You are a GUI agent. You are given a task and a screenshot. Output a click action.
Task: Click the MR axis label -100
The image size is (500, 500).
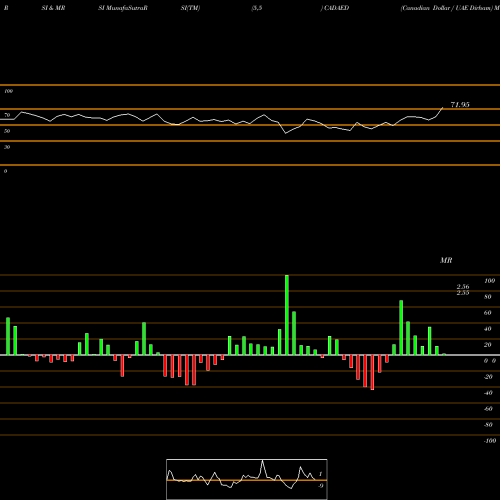[490, 441]
